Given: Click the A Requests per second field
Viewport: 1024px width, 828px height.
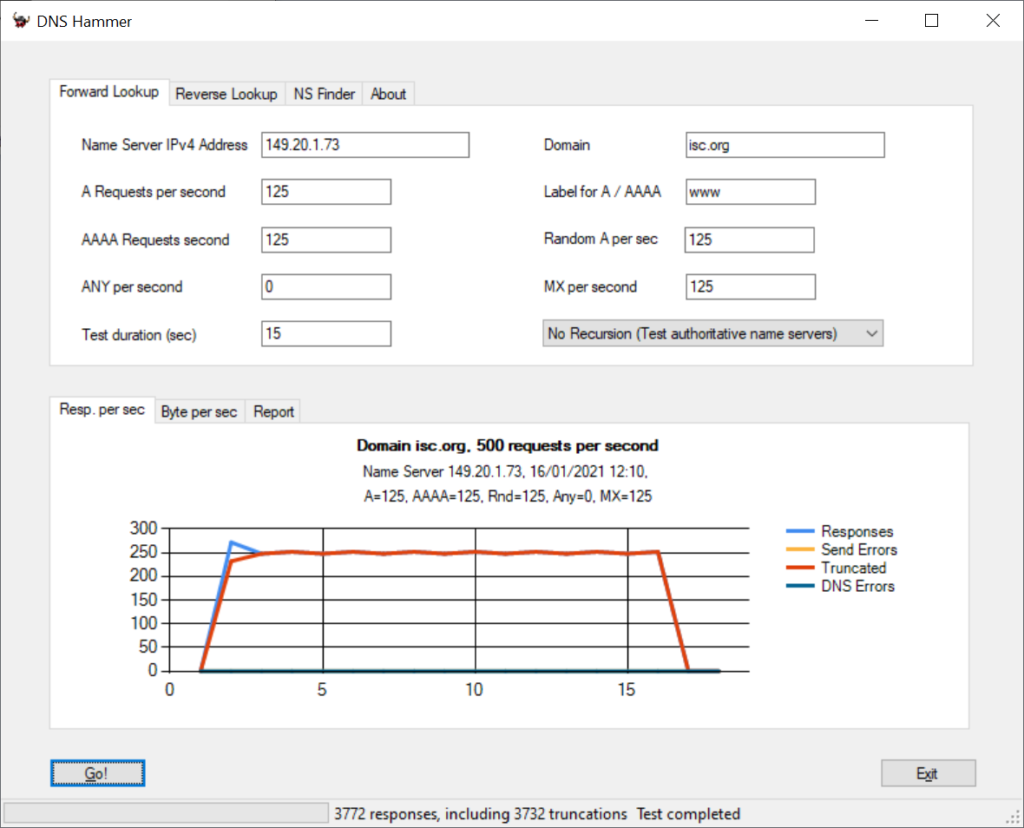Looking at the screenshot, I should (325, 191).
